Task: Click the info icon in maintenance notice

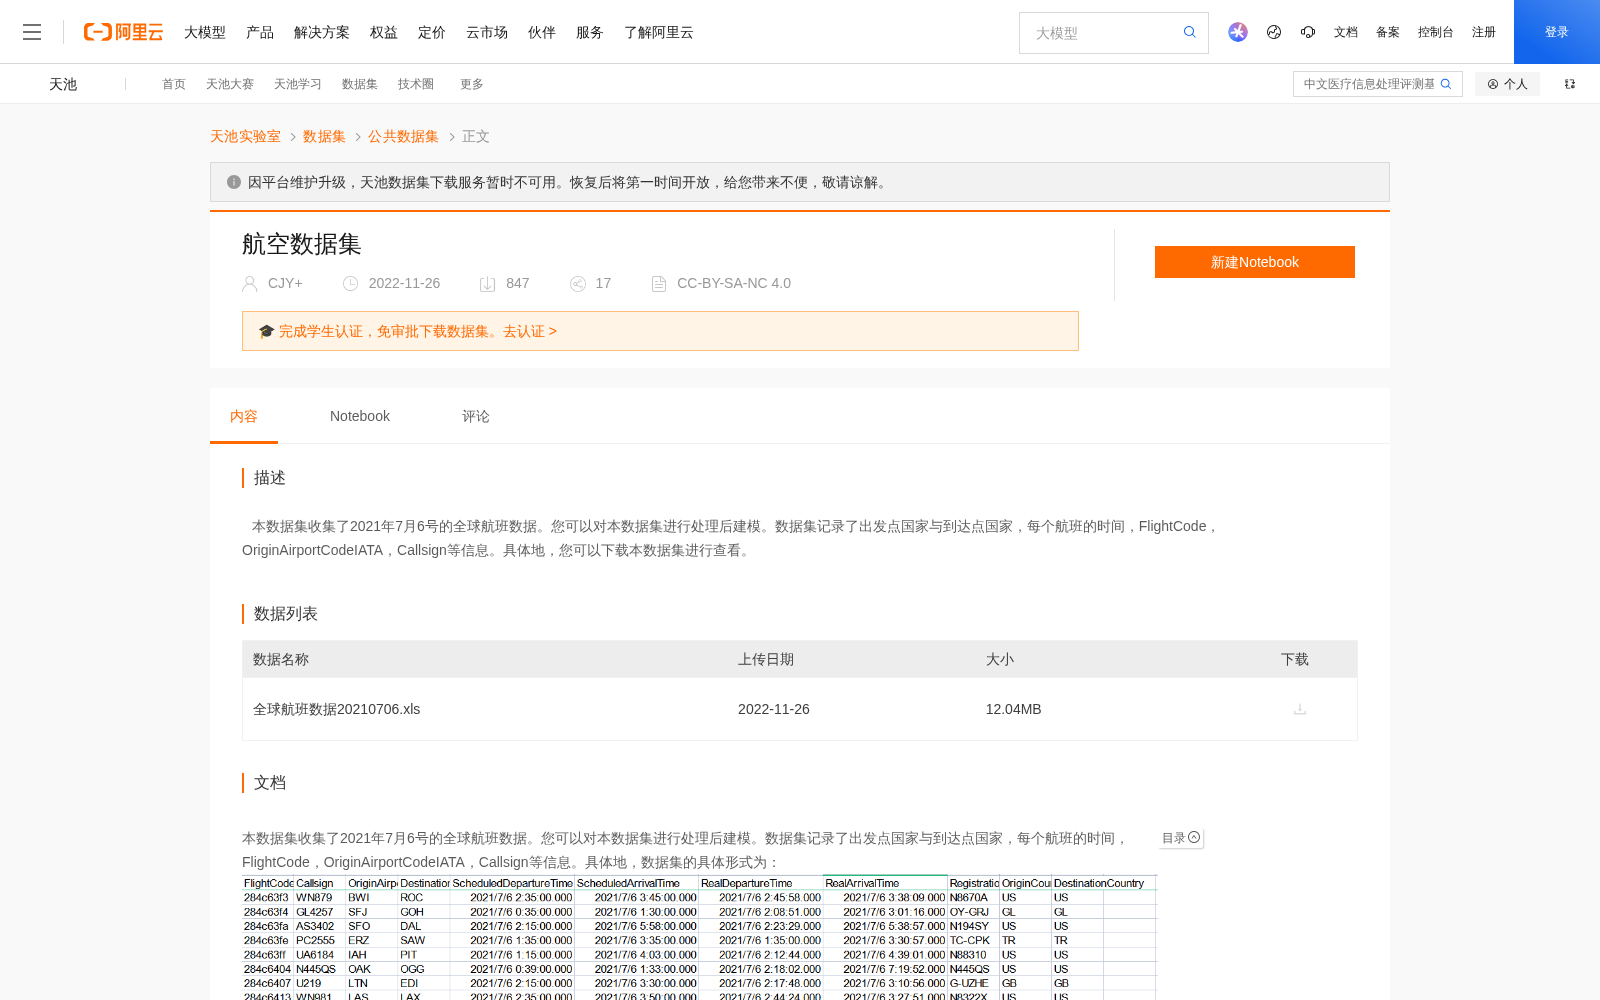Action: click(234, 182)
